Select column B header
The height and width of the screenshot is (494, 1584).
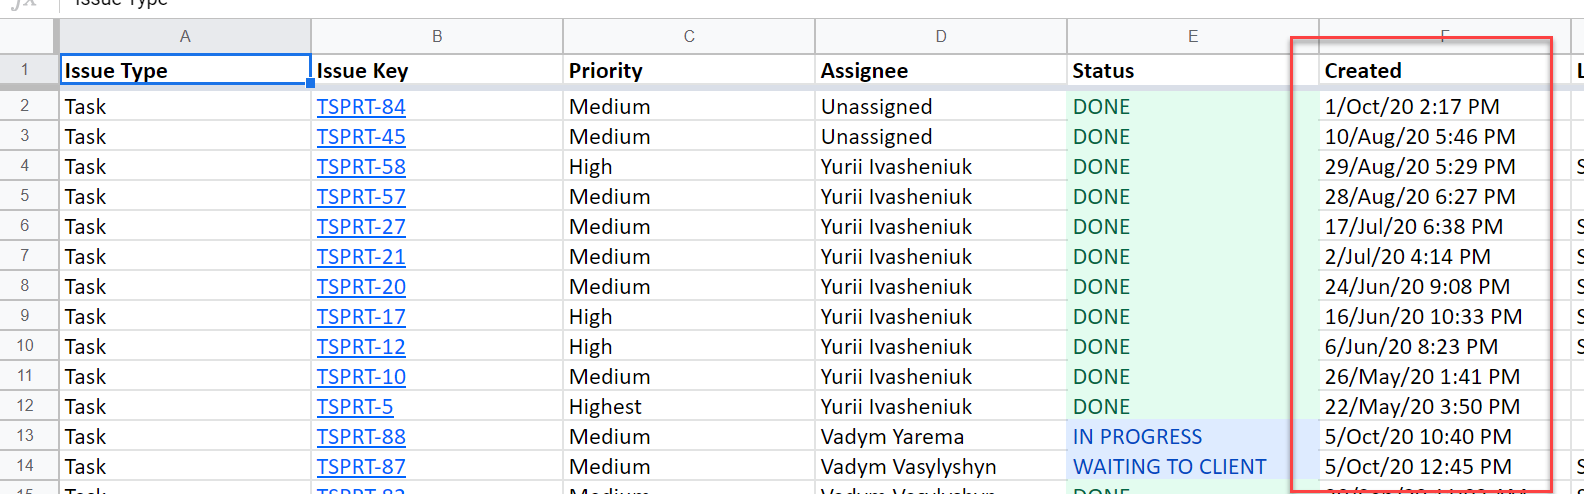click(437, 36)
